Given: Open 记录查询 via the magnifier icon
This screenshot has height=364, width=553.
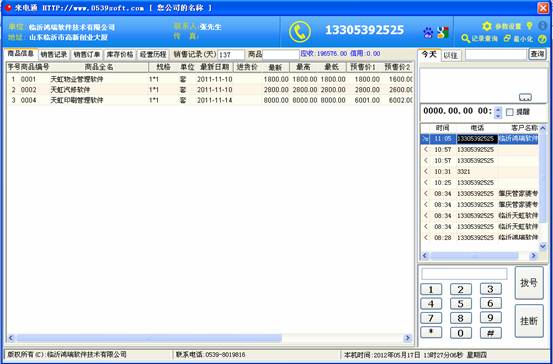Looking at the screenshot, I should click(466, 38).
